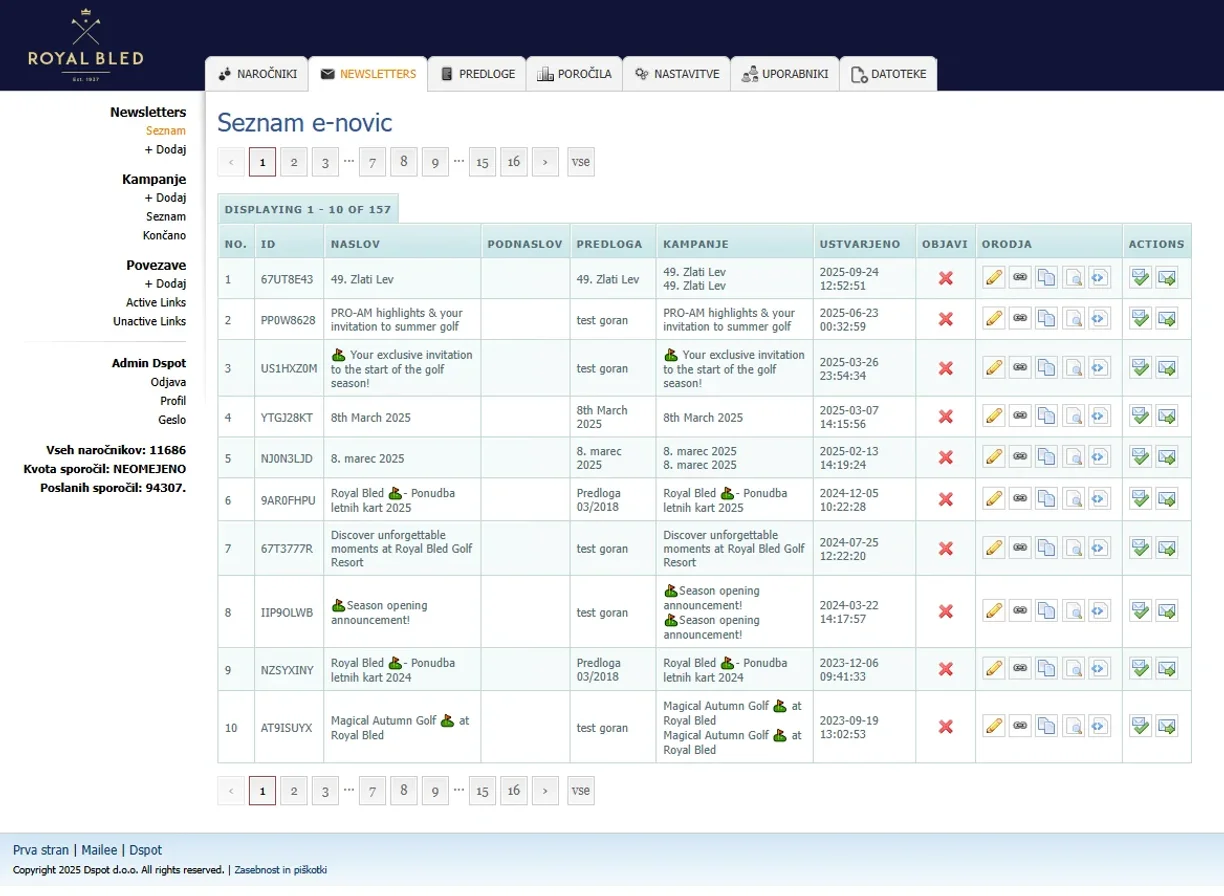Click the pencil edit icon for row AT9ISUYX

993,727
